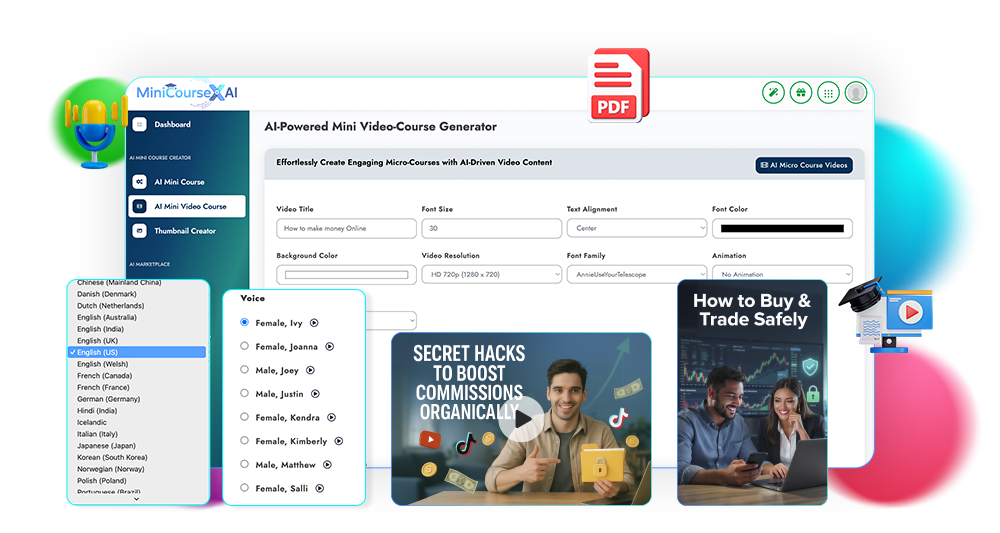1000x533 pixels.
Task: Choose Polish (Poland) language entry
Action: click(102, 481)
